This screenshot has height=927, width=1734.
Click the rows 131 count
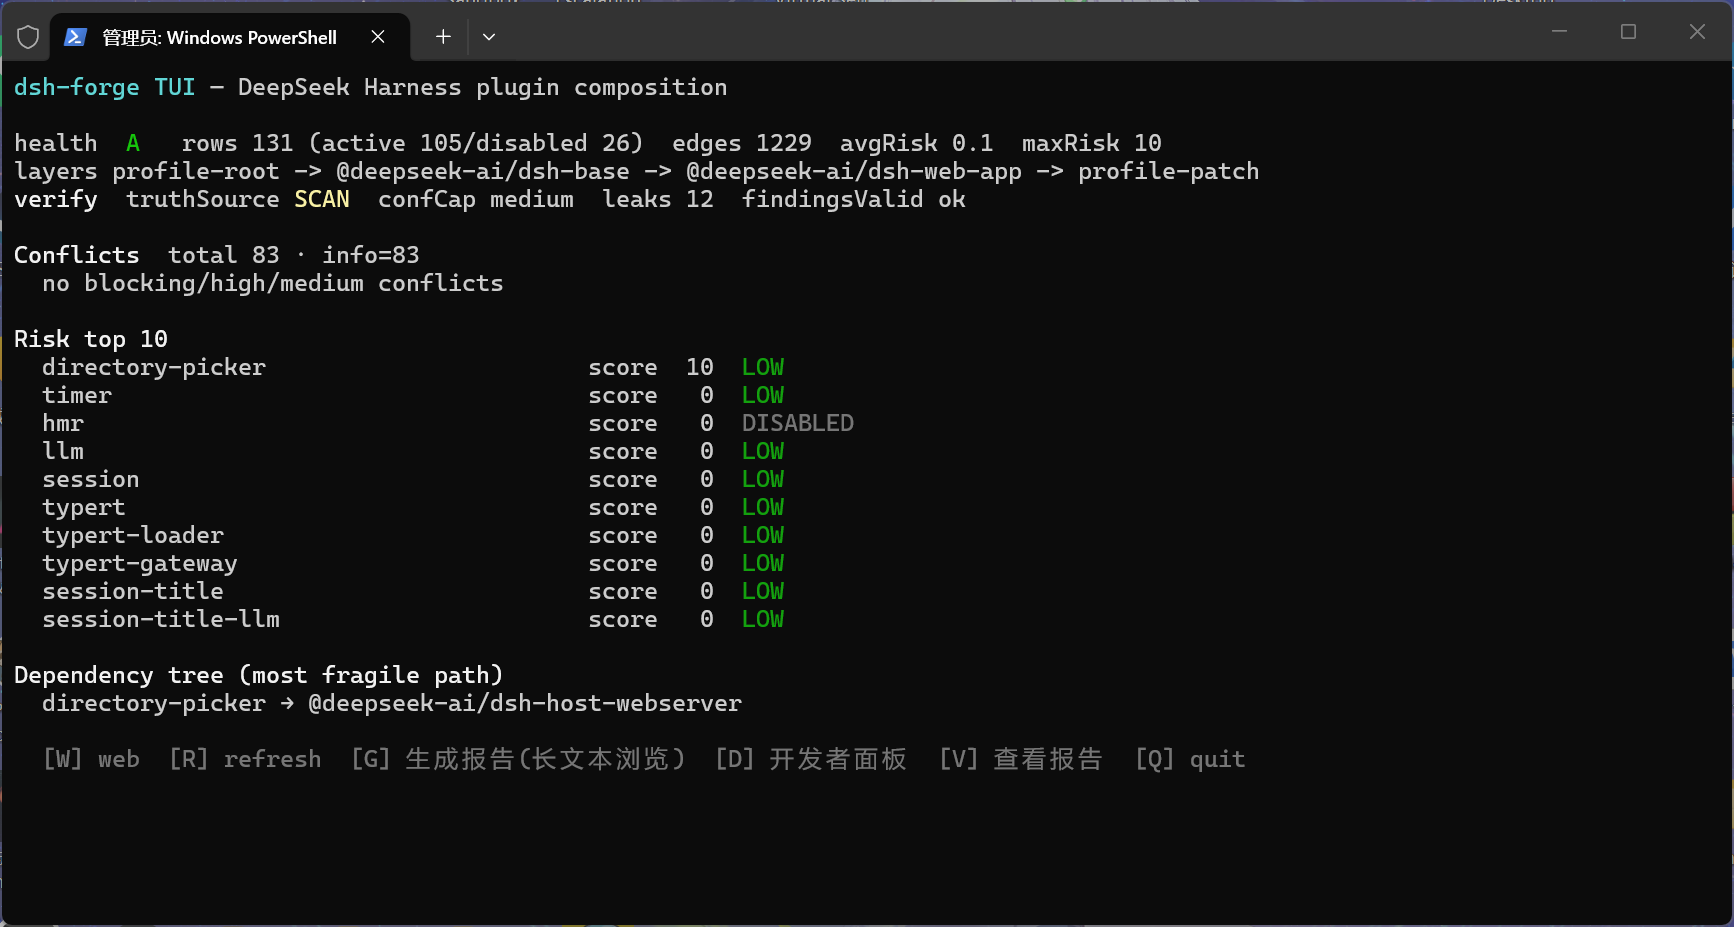(x=238, y=143)
